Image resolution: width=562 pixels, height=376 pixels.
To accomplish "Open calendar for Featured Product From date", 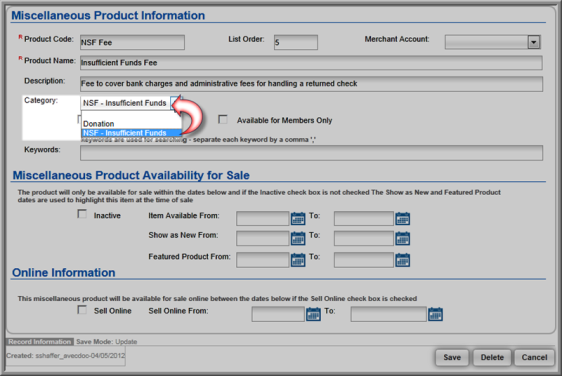I will point(298,260).
